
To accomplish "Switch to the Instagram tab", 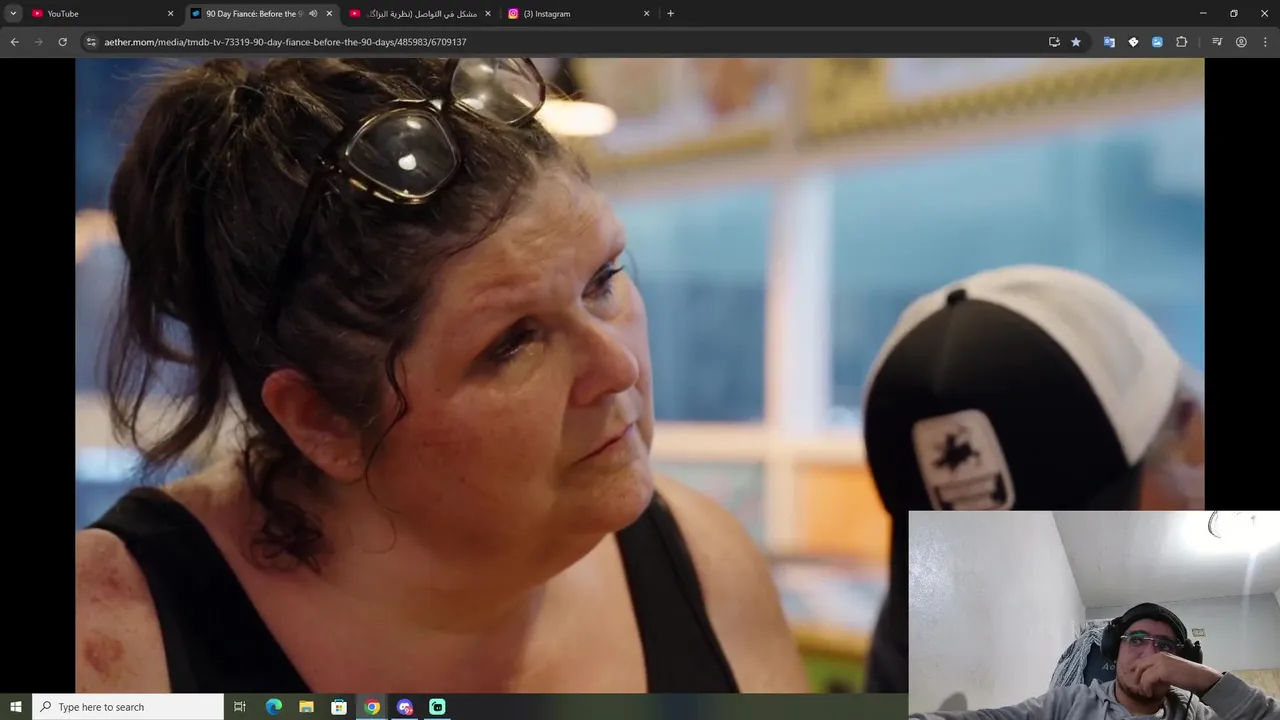I will (x=578, y=14).
